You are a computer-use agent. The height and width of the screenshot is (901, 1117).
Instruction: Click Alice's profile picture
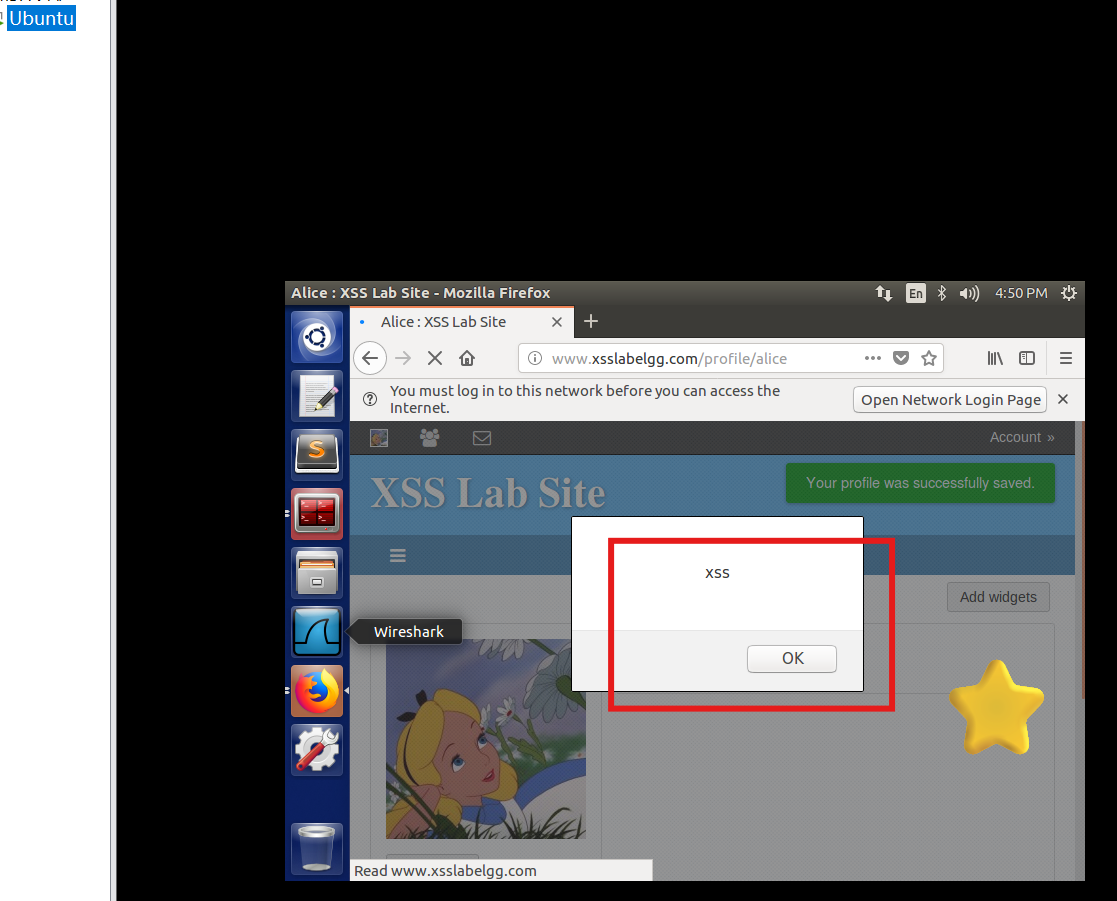486,739
